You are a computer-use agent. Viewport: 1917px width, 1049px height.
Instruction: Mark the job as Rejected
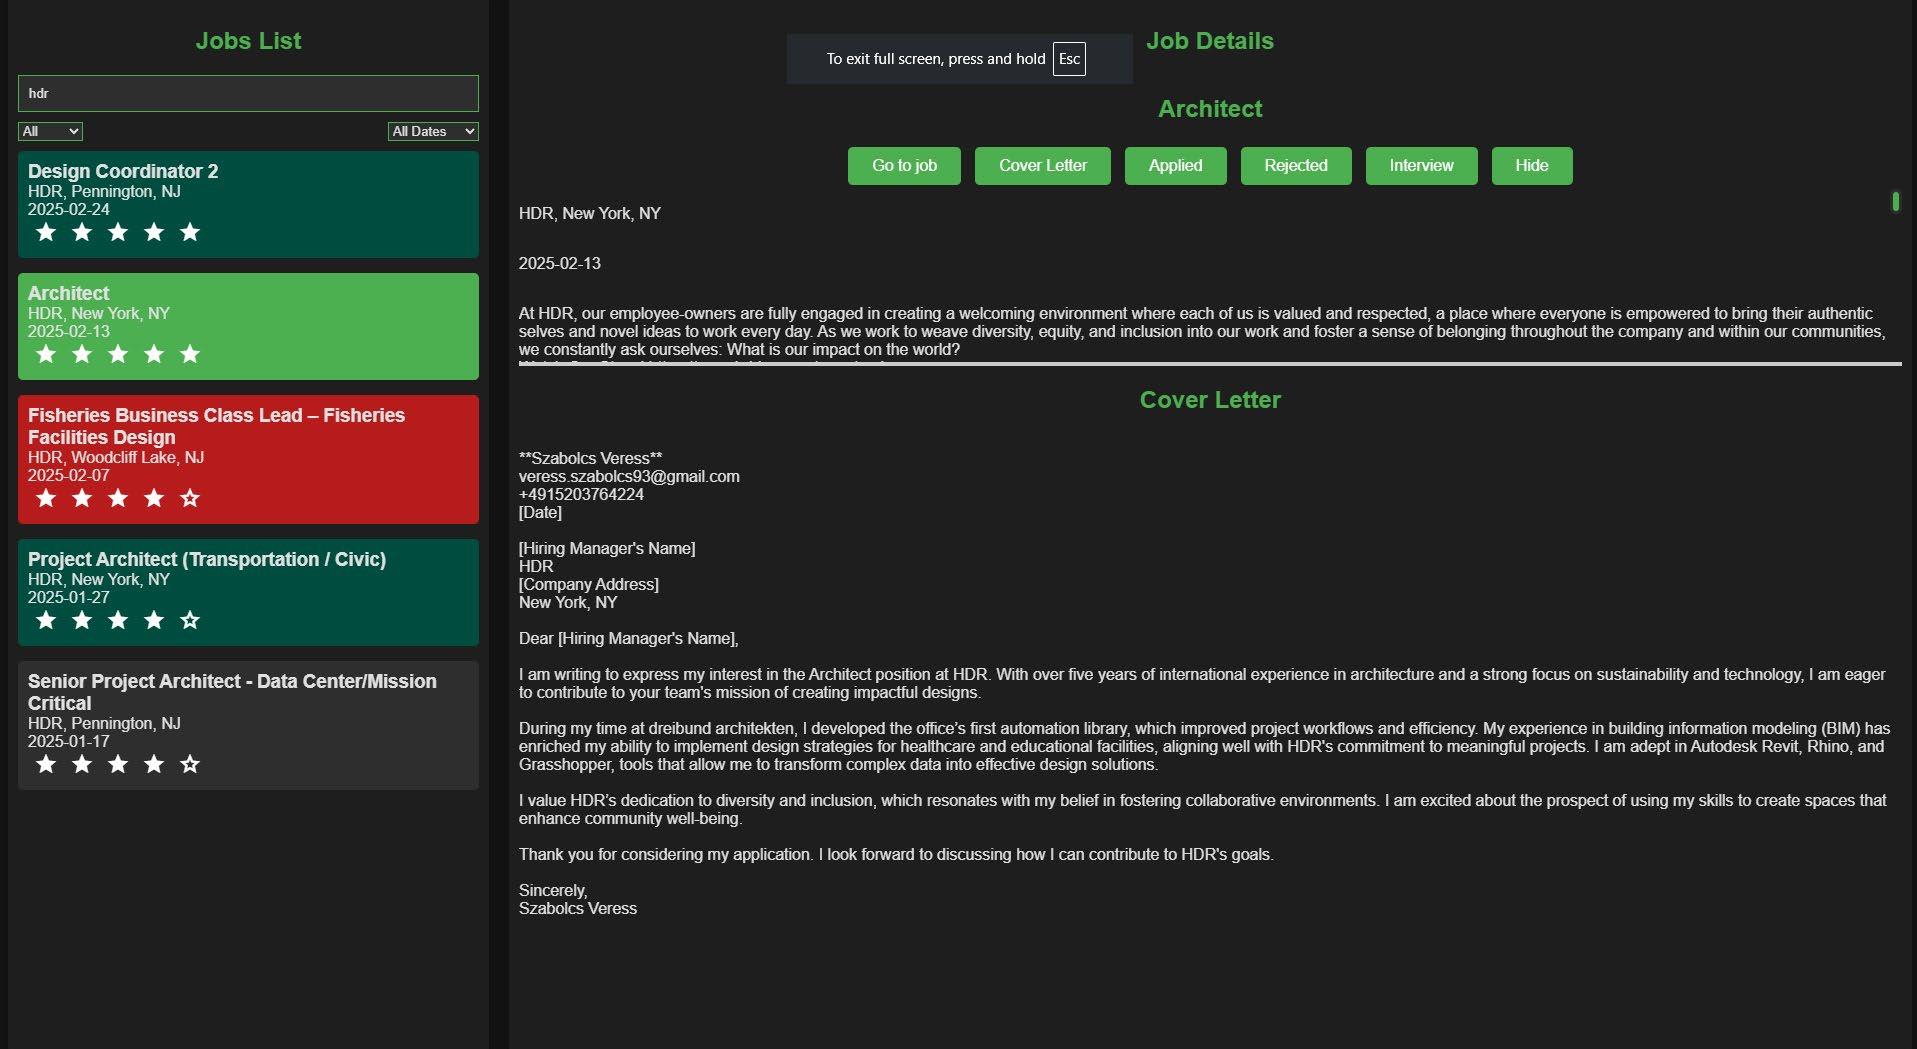1296,166
